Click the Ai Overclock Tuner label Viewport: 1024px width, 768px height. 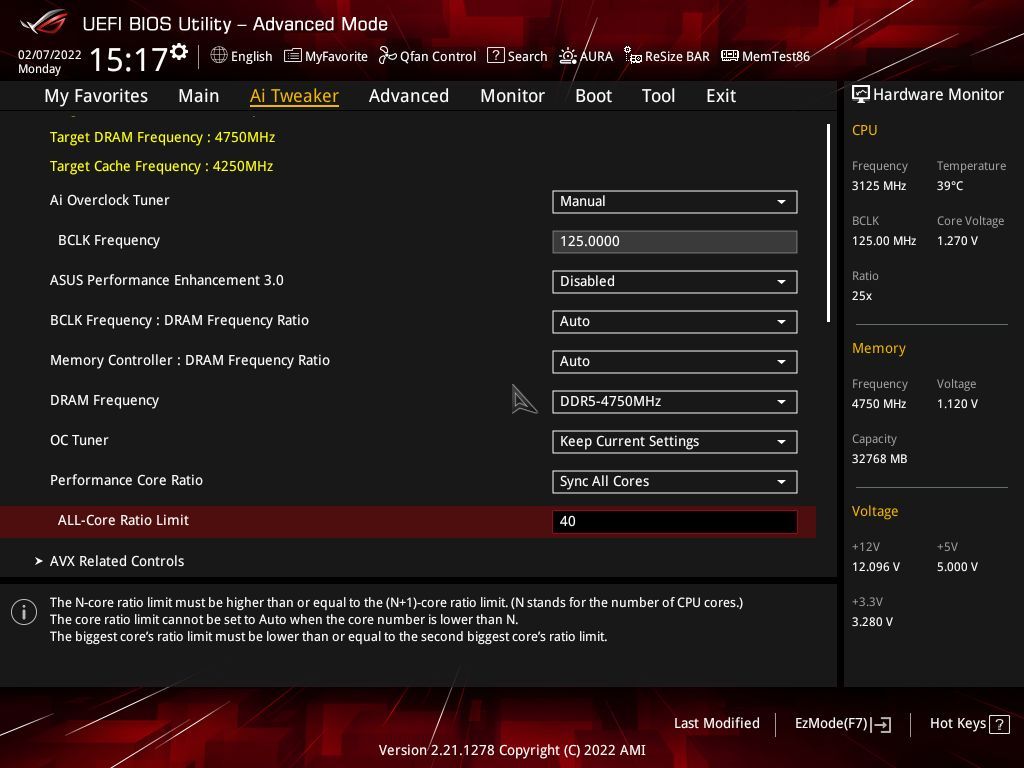click(x=110, y=200)
